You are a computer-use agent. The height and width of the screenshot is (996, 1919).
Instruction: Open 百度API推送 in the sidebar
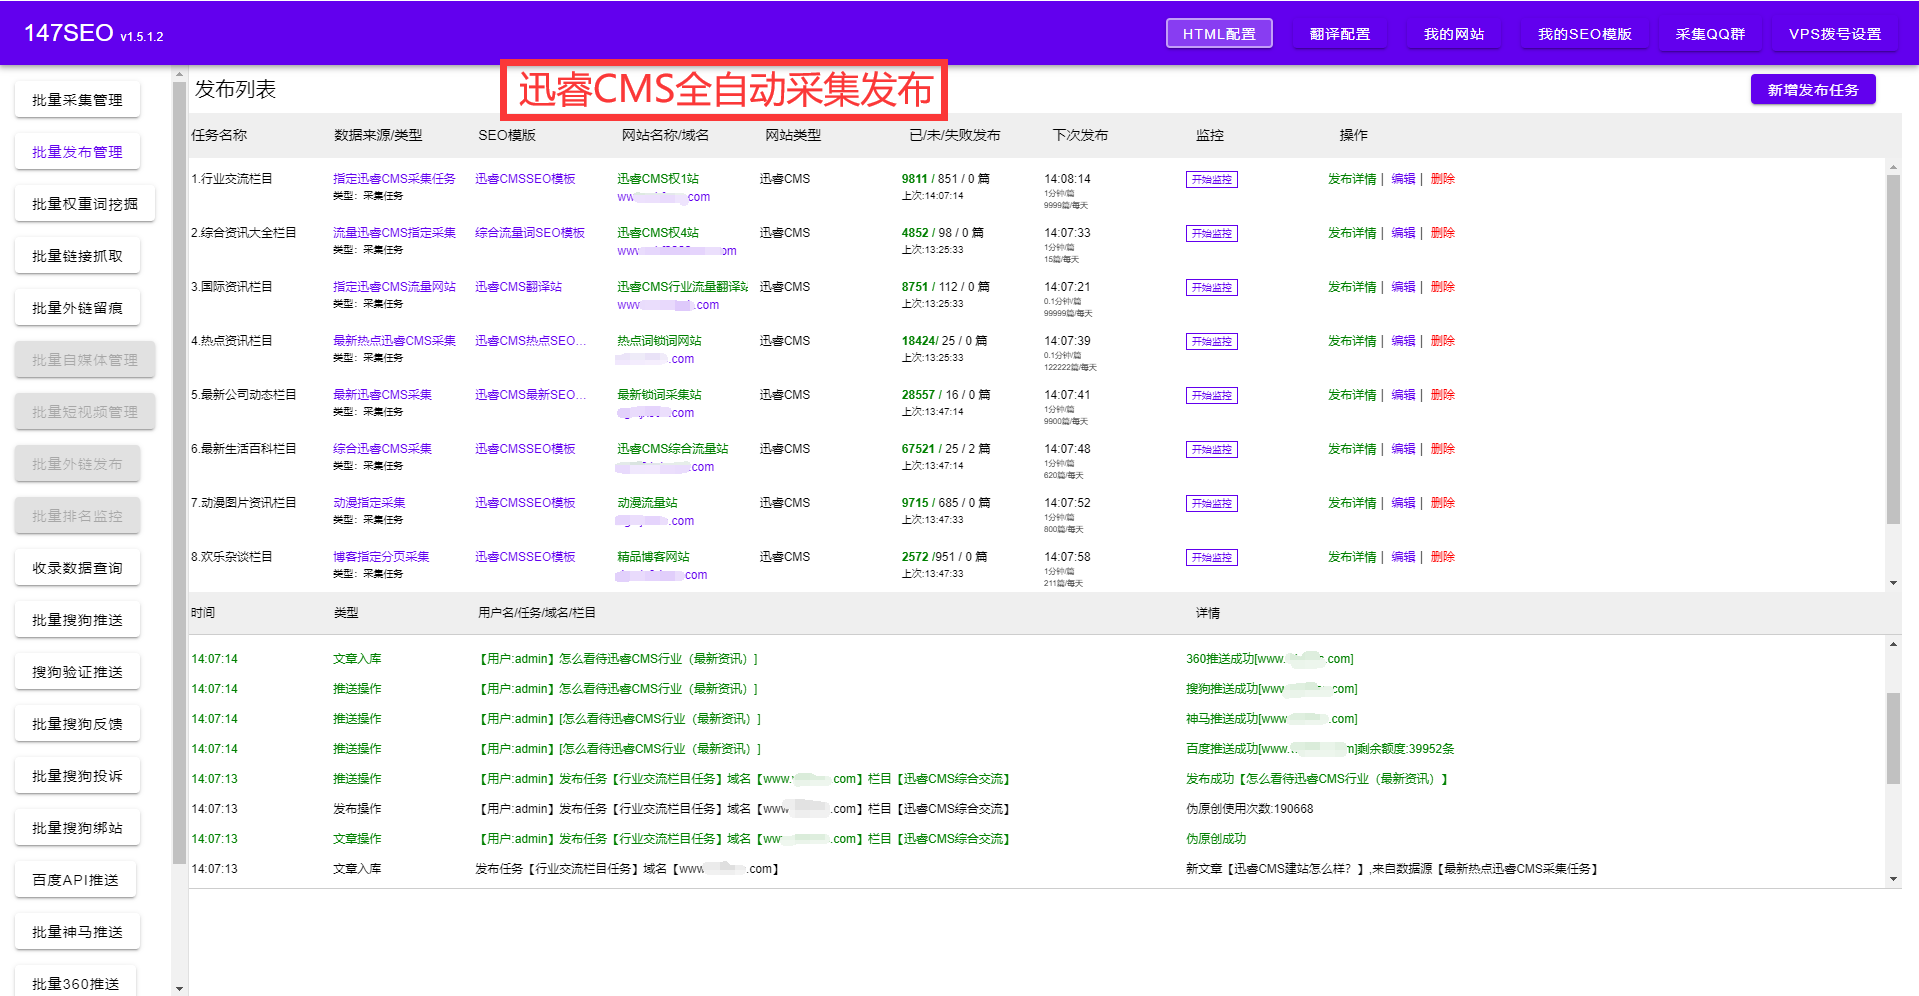[x=75, y=880]
